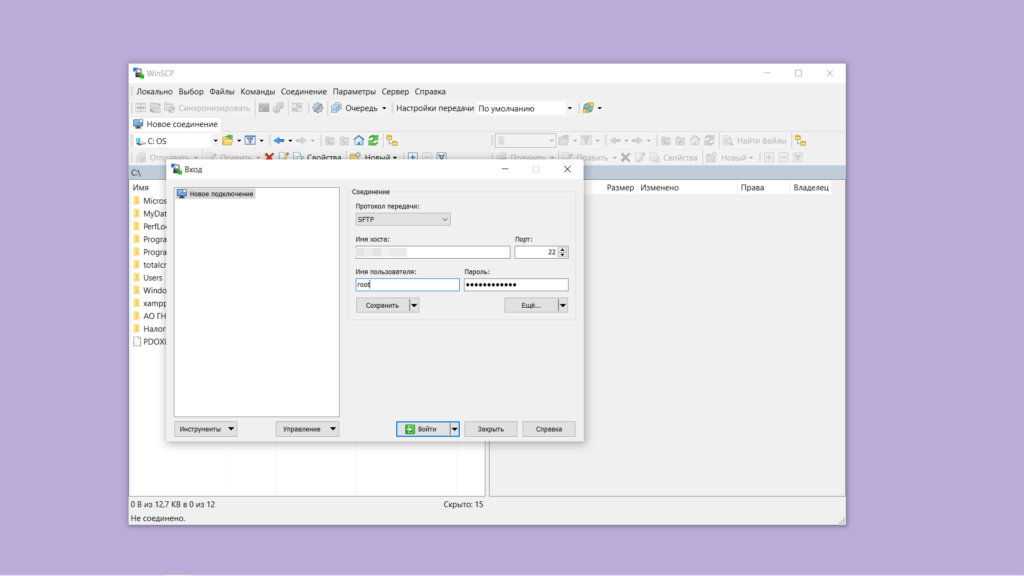Open local folder with yellow folder icon
The image size is (1024, 576).
coord(228,141)
